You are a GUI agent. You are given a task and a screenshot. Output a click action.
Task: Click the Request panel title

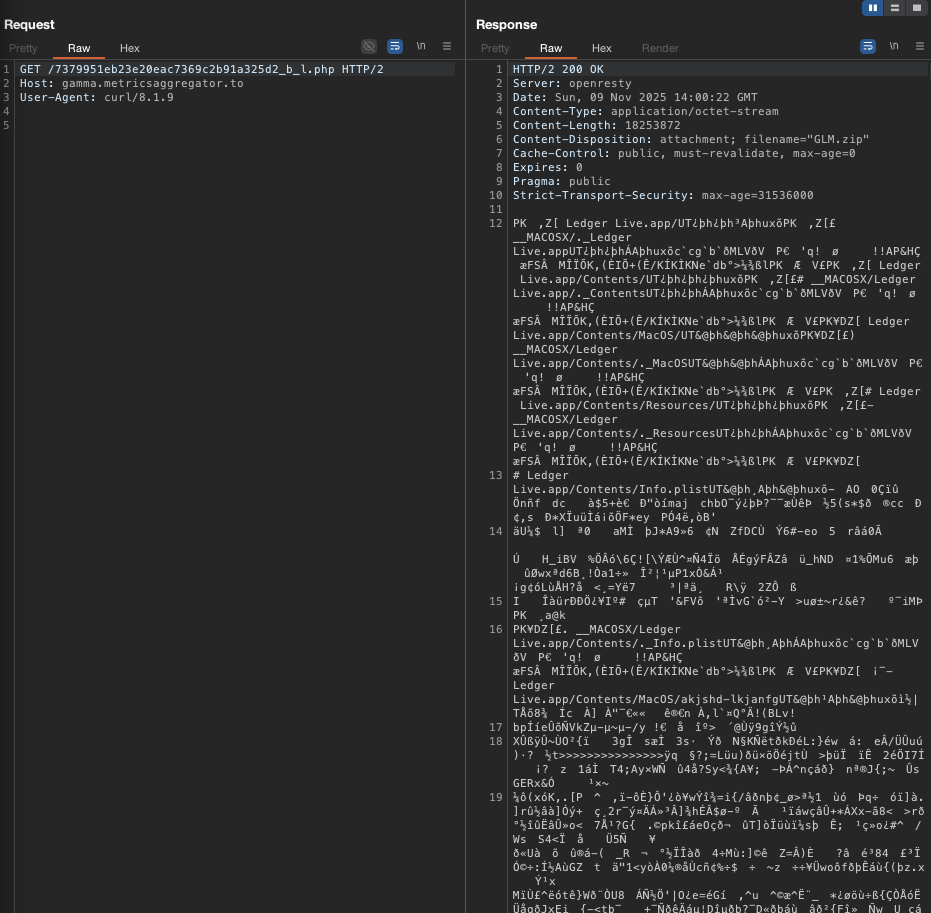pyautogui.click(x=29, y=24)
